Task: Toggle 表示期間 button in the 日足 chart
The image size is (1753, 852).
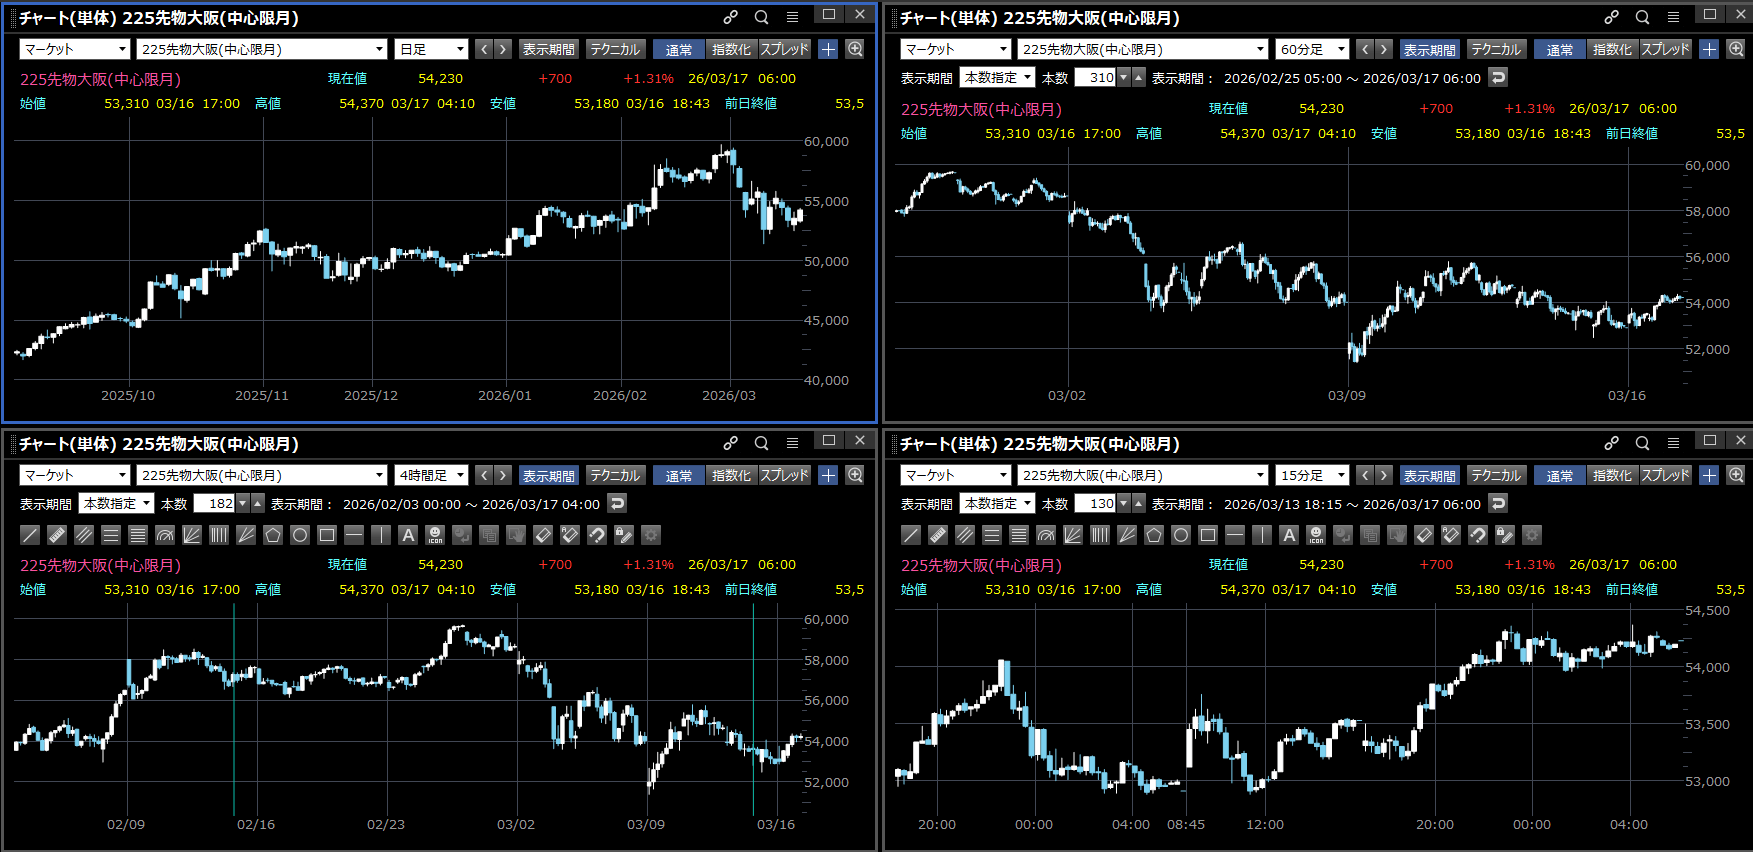Action: click(x=548, y=49)
